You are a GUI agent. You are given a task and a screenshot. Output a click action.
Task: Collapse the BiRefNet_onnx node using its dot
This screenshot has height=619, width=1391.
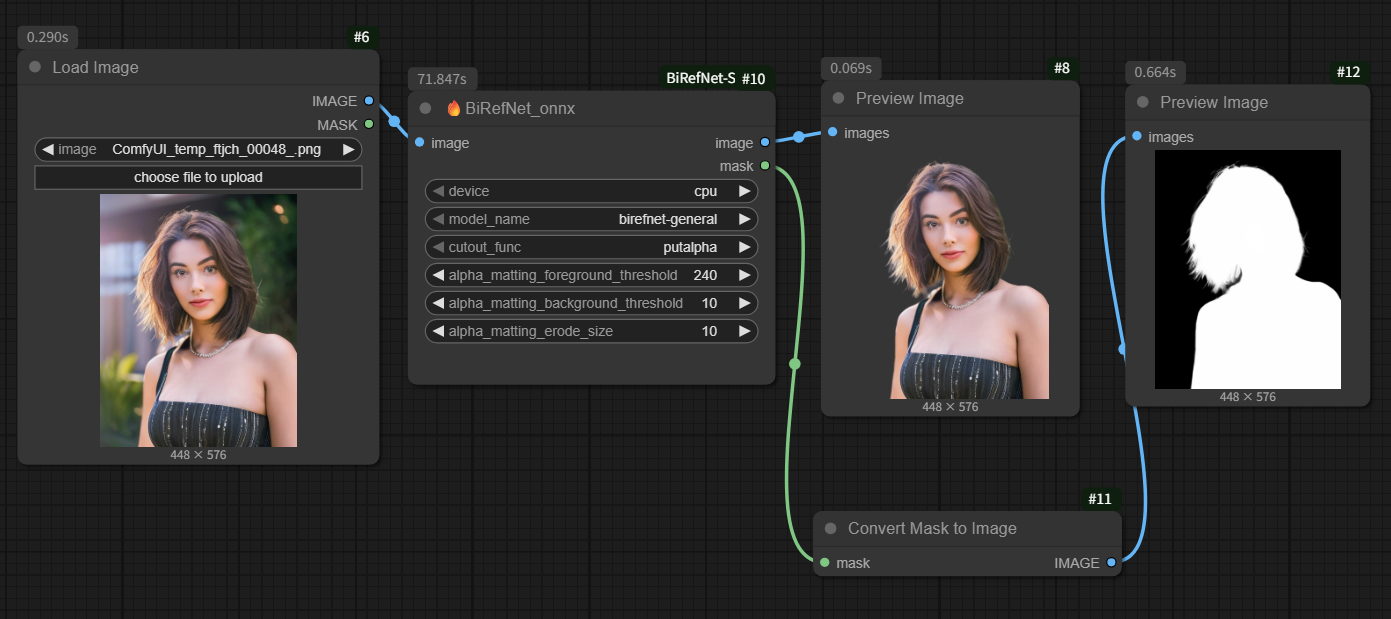point(425,109)
